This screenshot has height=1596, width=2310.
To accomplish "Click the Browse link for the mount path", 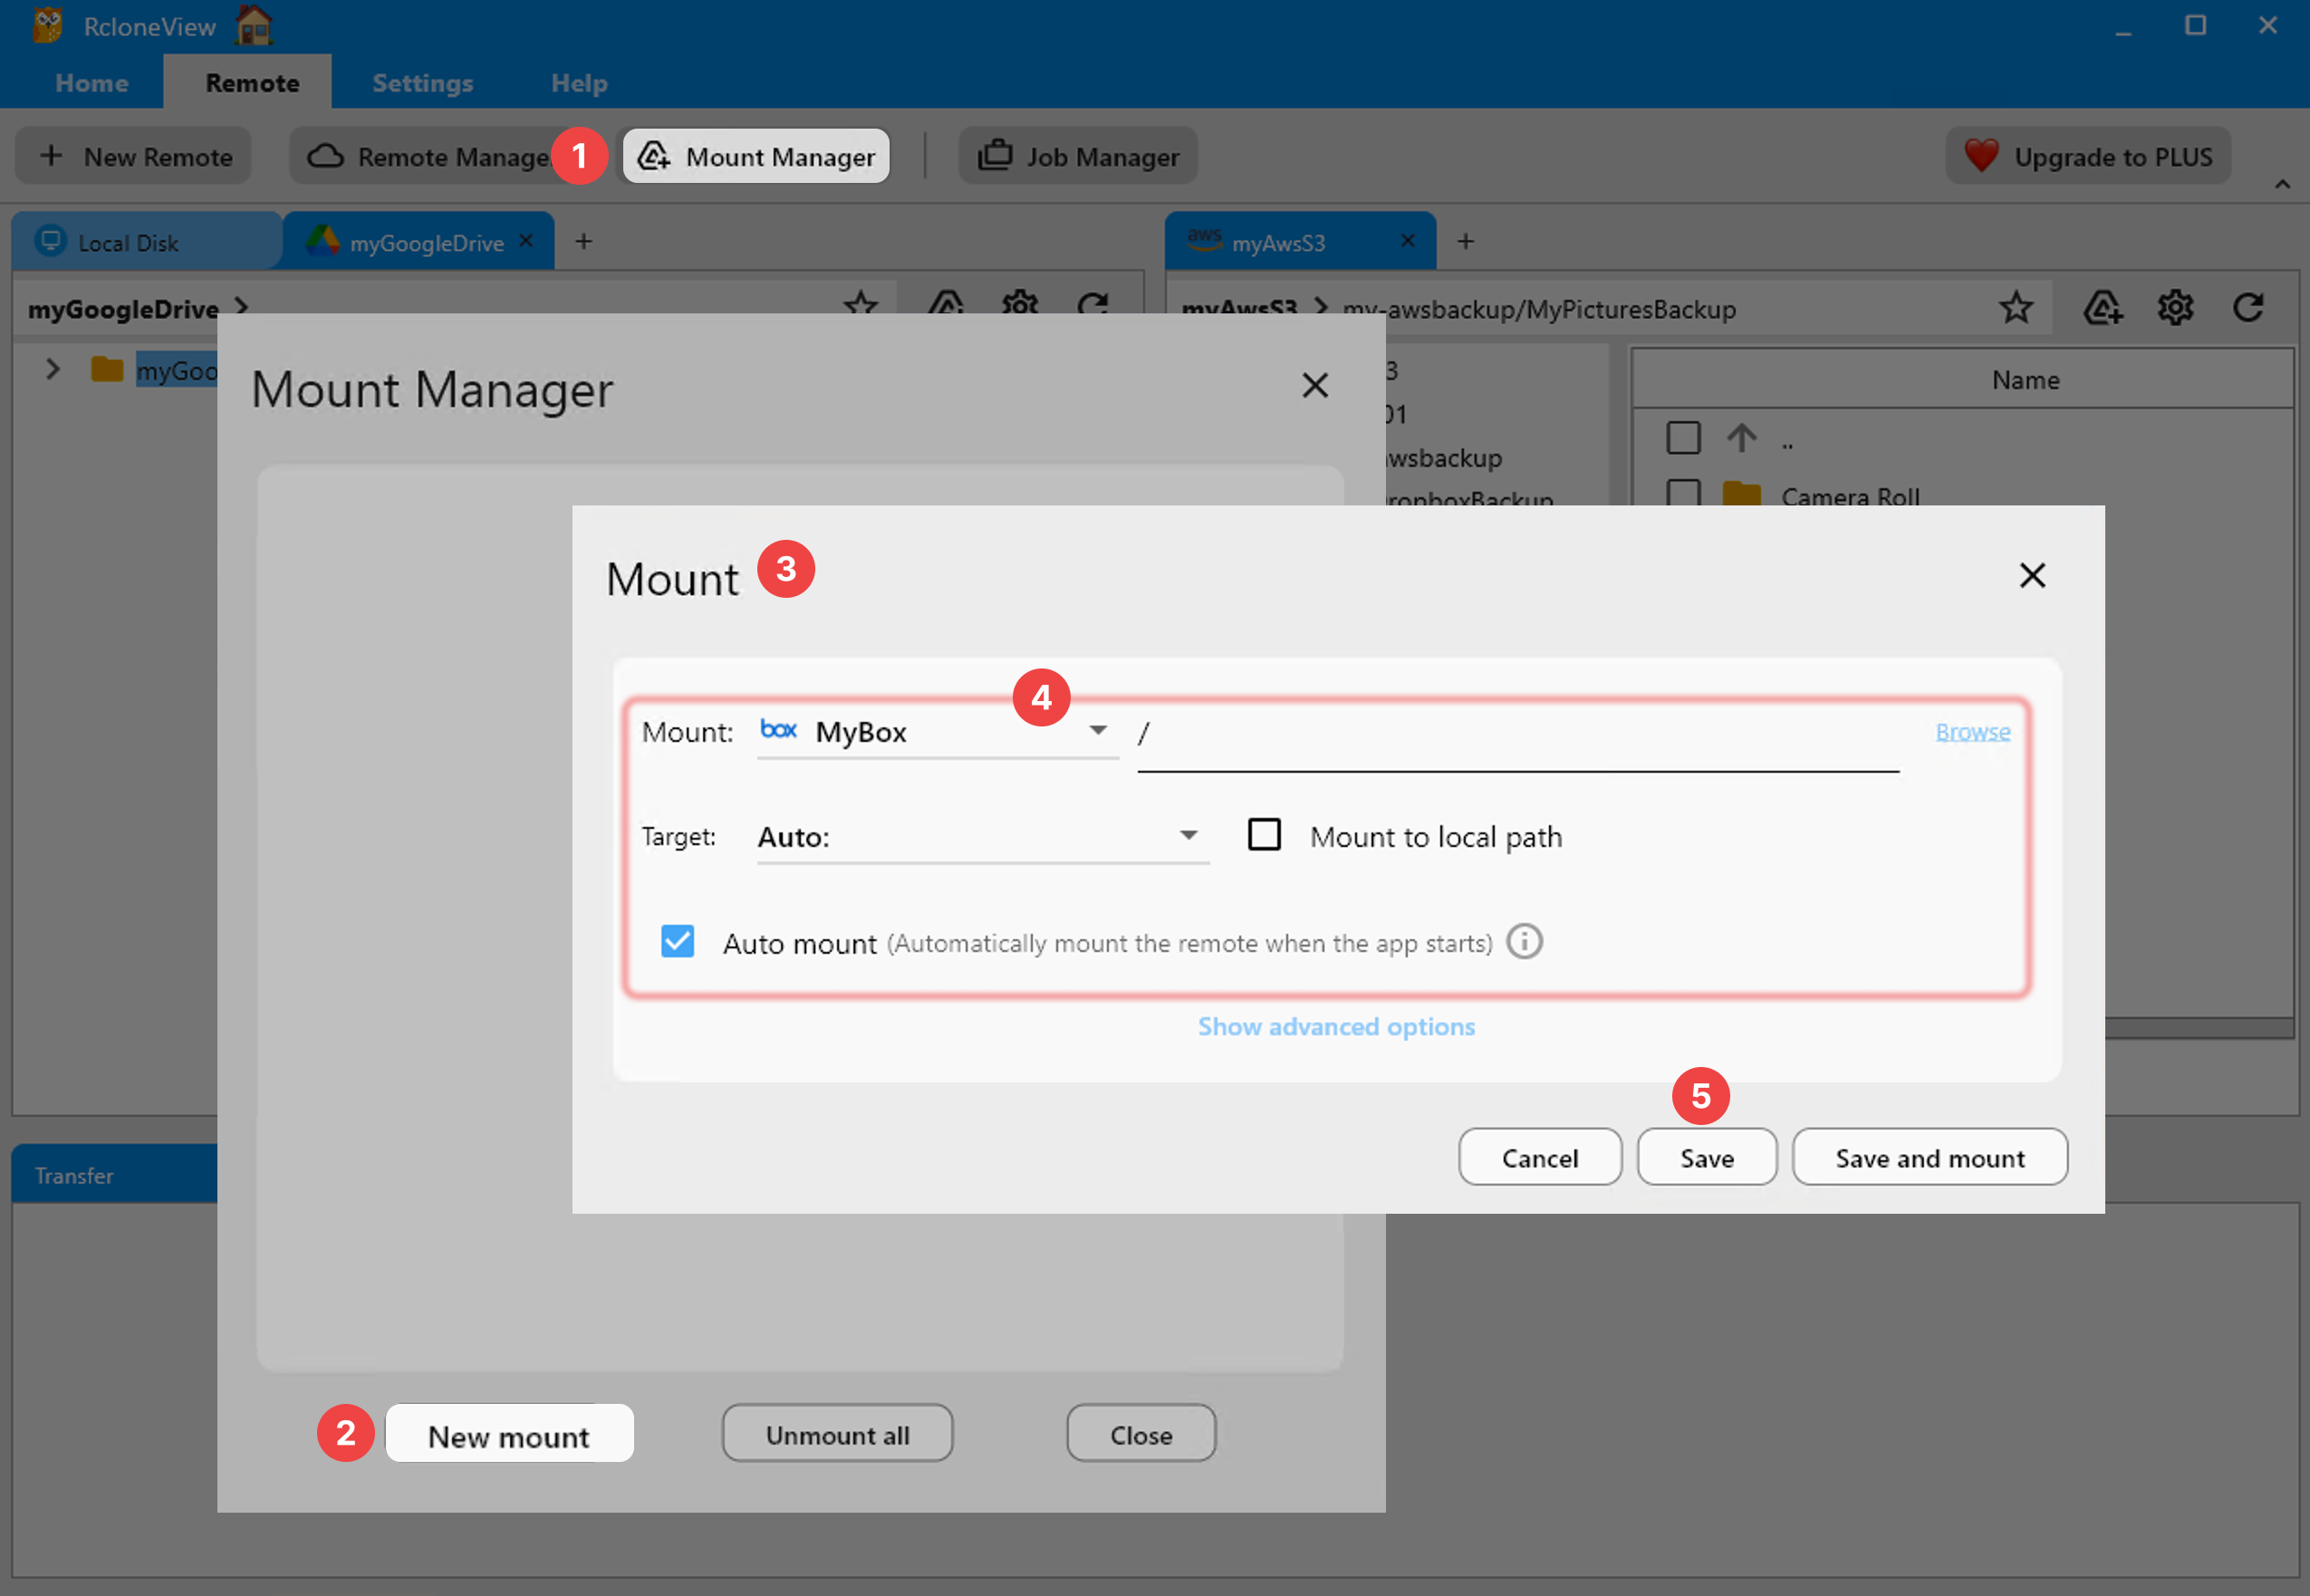I will point(1971,731).
